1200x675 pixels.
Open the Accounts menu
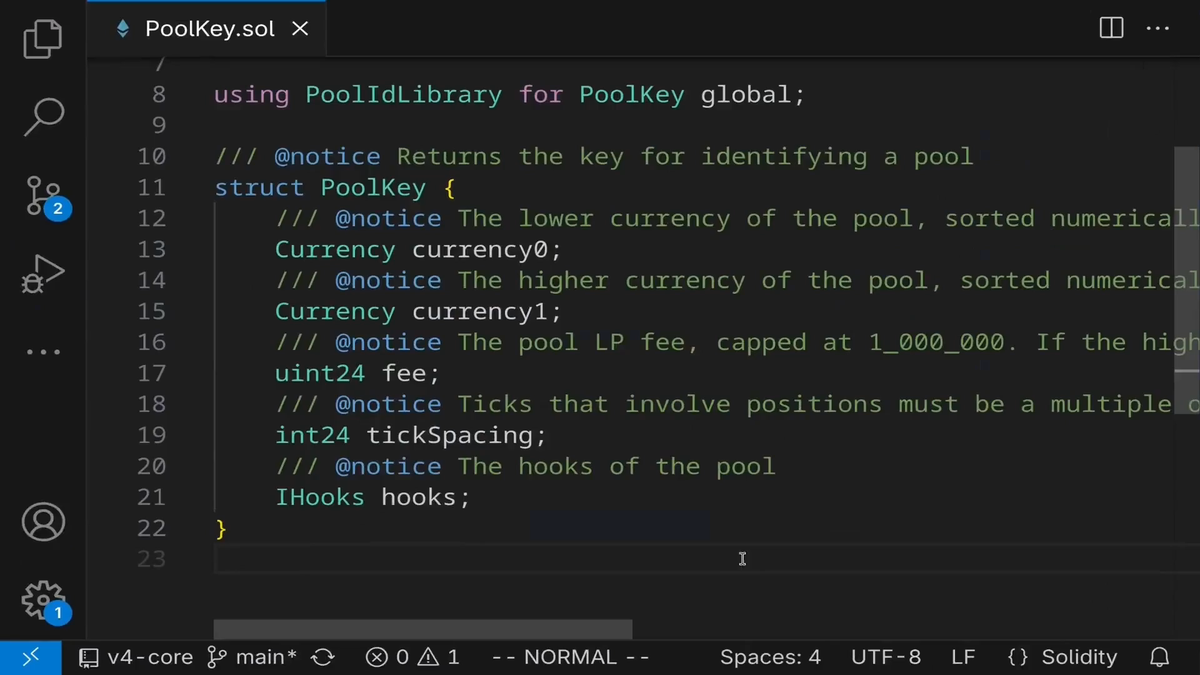click(x=43, y=522)
